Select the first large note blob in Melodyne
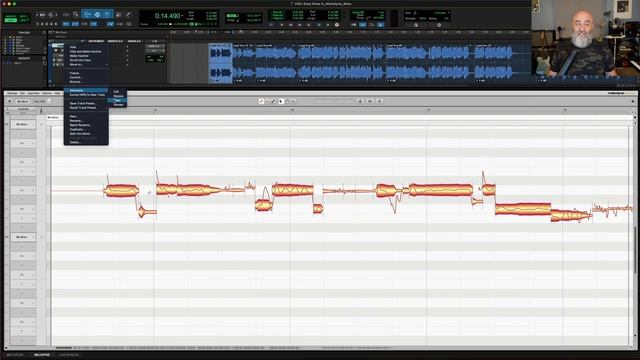The height and width of the screenshot is (360, 640). [121, 191]
